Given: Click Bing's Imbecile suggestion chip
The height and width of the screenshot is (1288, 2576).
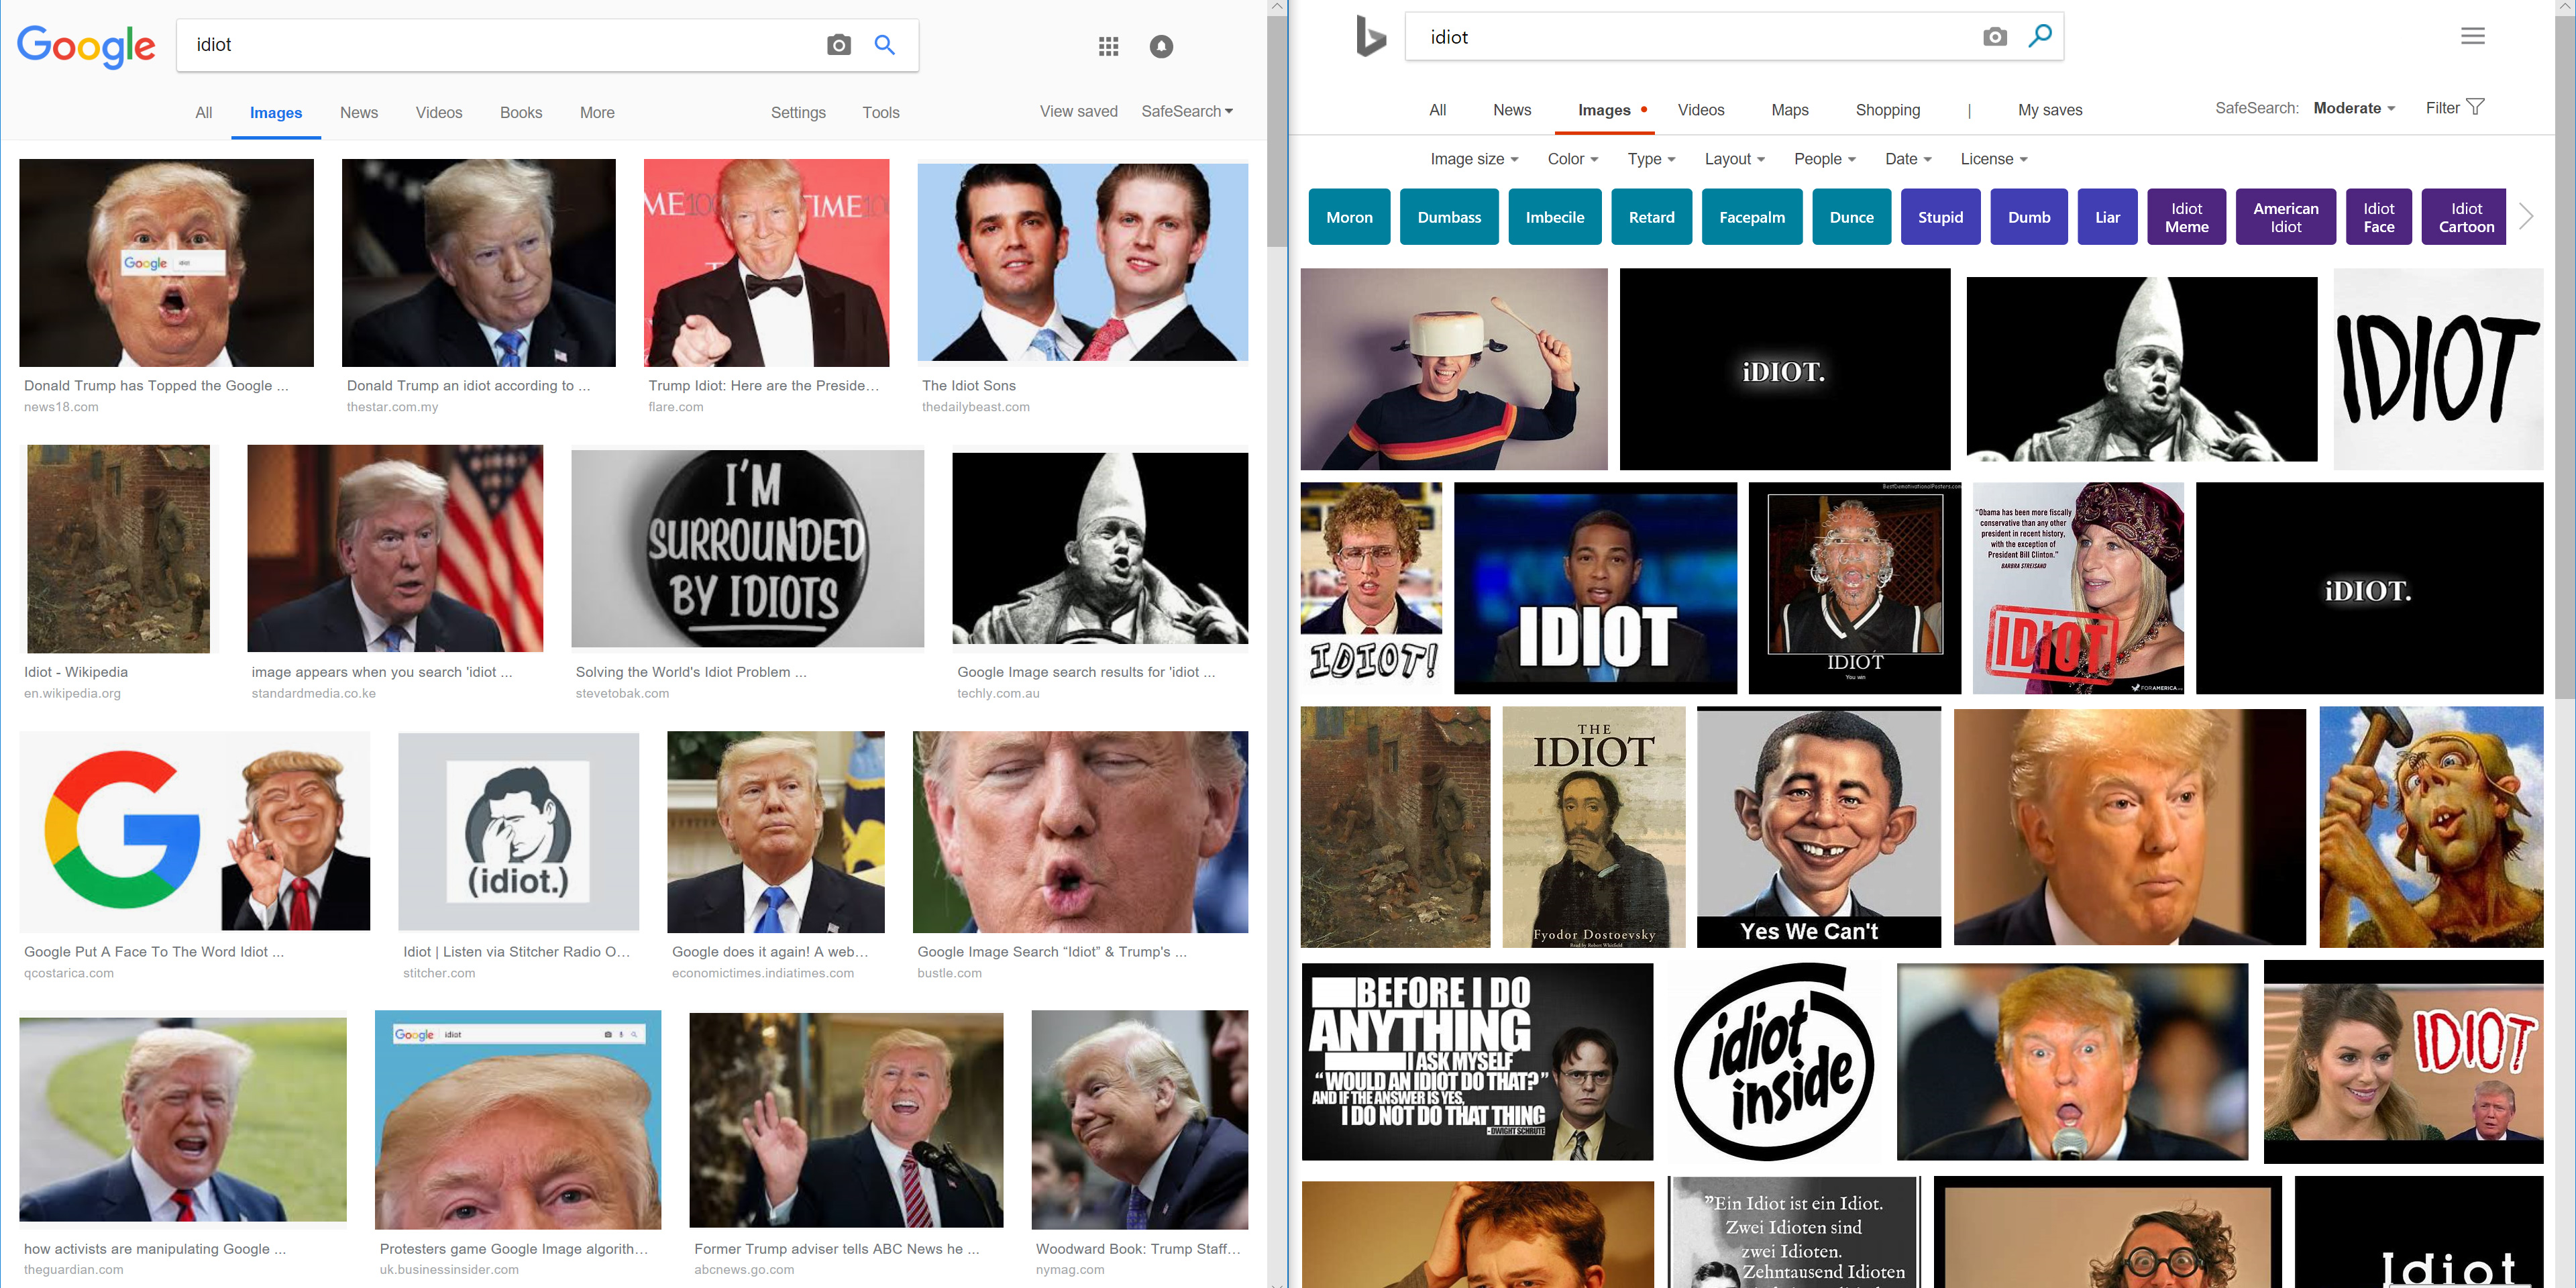Looking at the screenshot, I should 1555,217.
